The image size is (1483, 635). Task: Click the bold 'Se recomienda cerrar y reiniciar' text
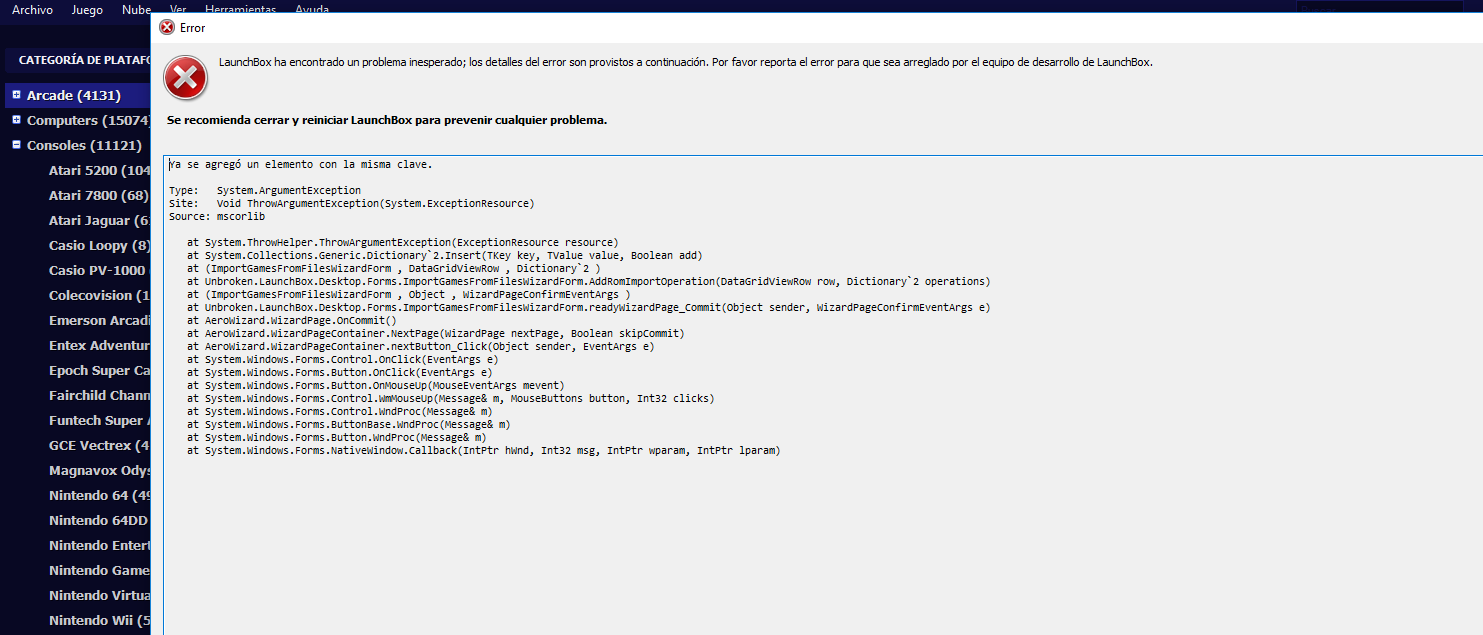pos(387,120)
